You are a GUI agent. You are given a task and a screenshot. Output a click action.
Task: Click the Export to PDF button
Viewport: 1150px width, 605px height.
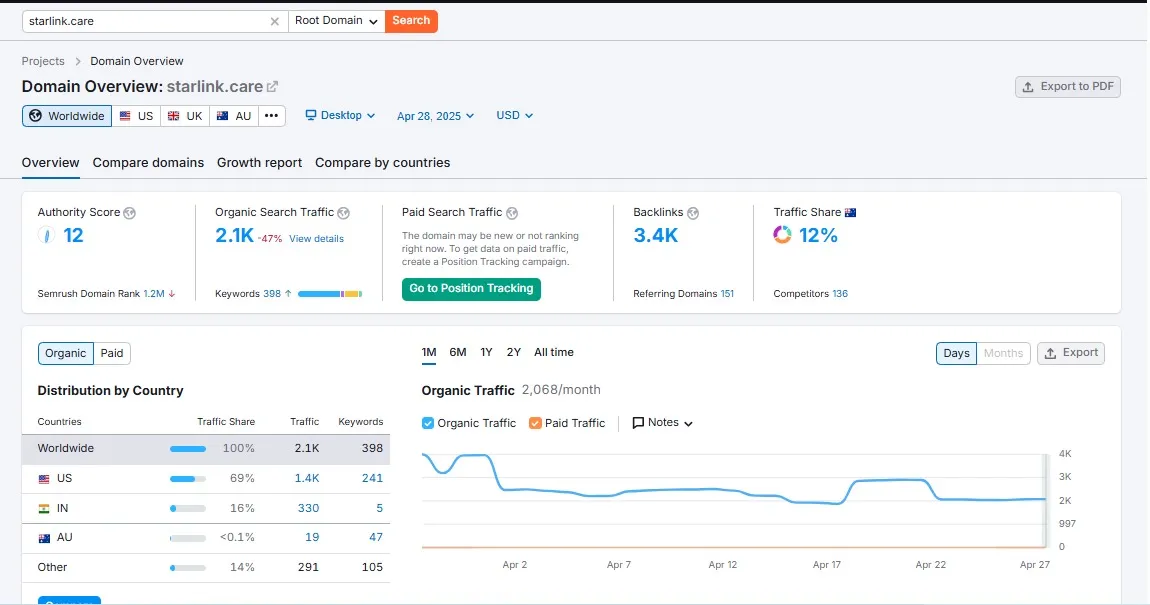pos(1067,87)
